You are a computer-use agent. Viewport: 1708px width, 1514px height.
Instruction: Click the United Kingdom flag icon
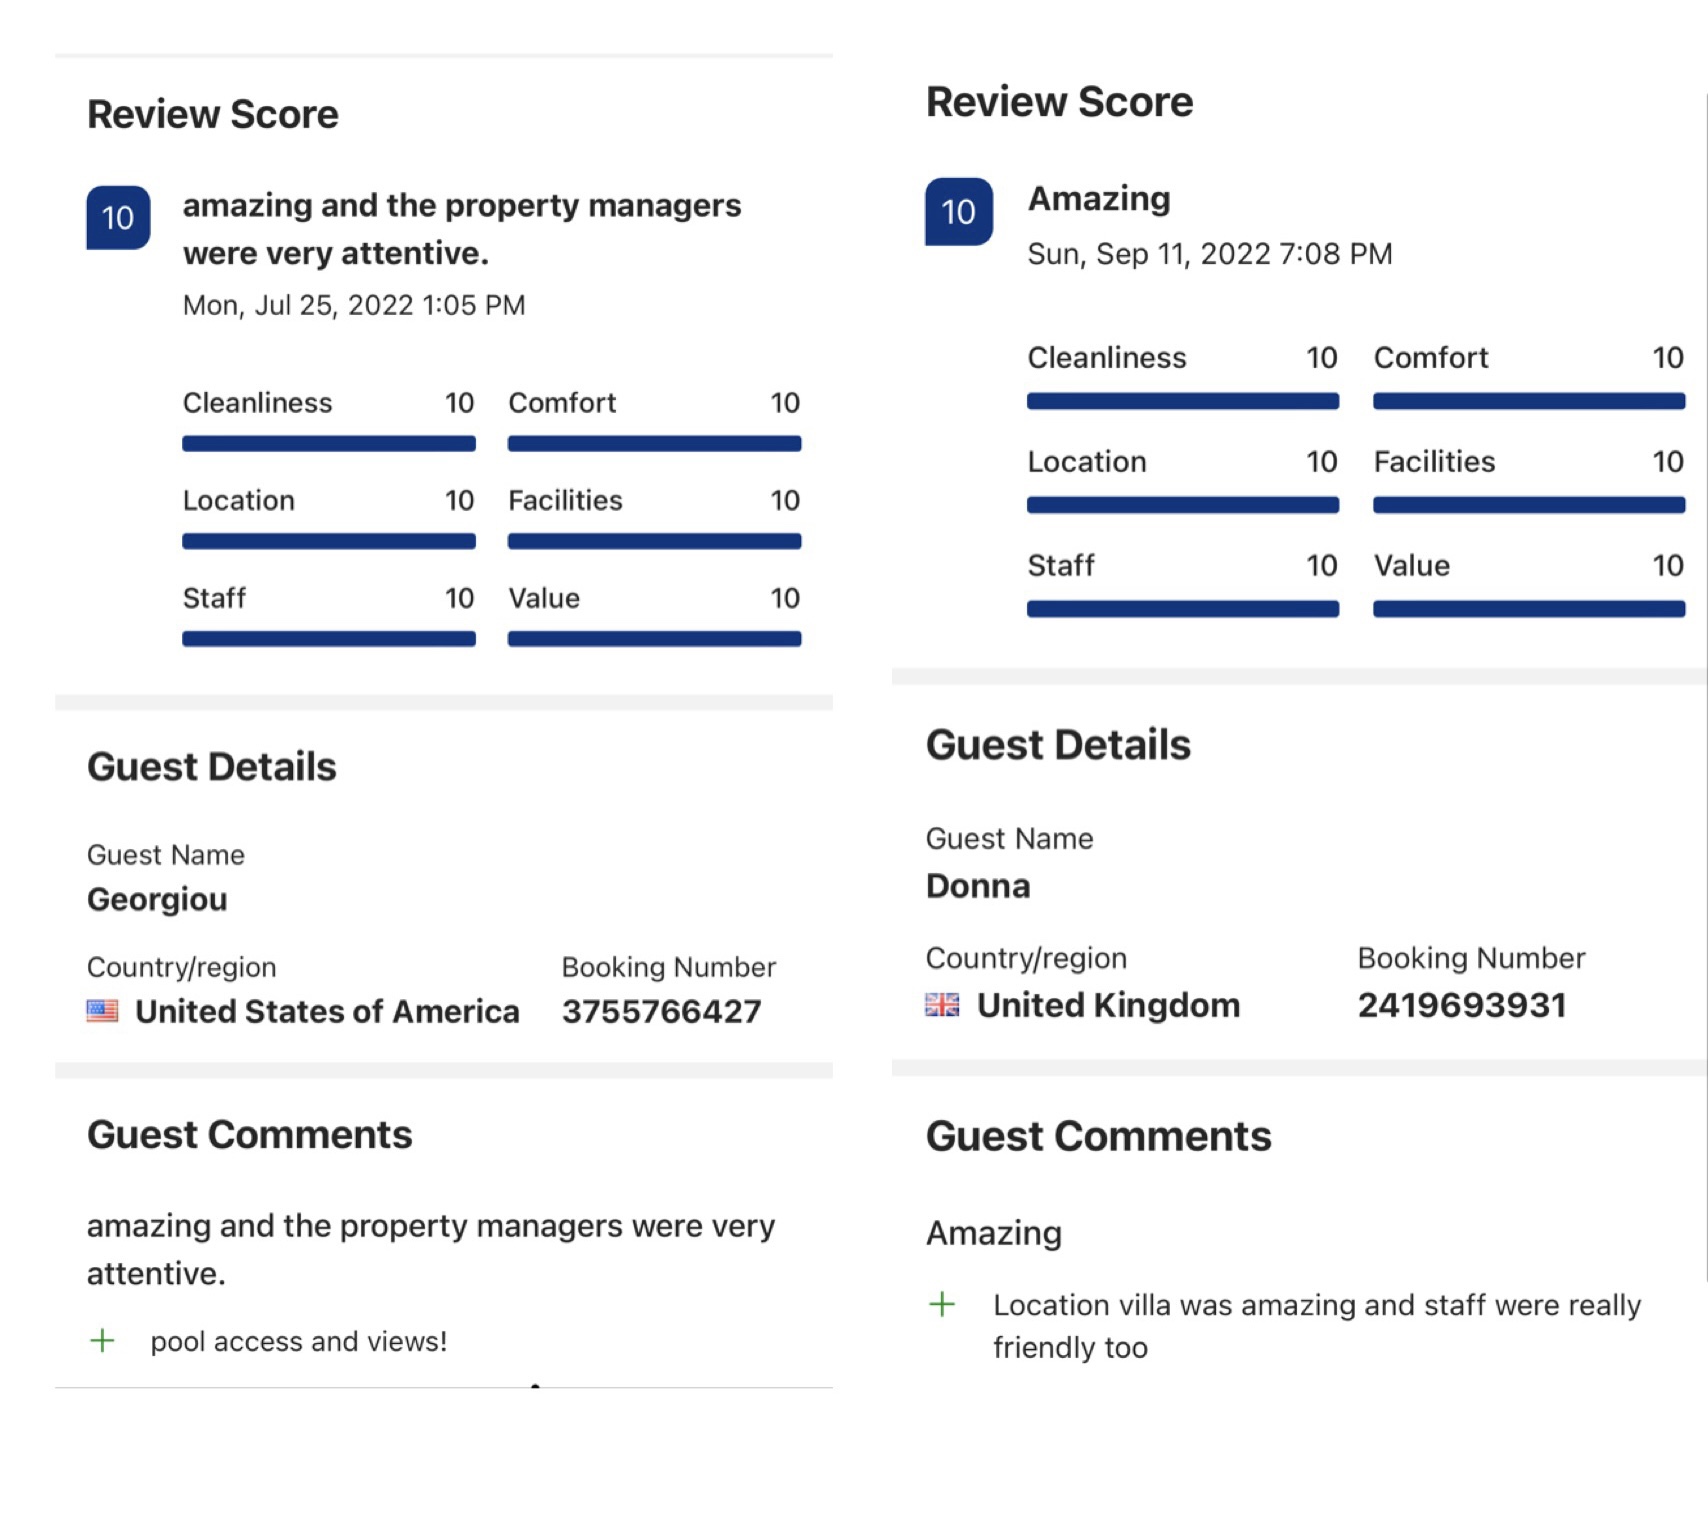coord(942,1004)
